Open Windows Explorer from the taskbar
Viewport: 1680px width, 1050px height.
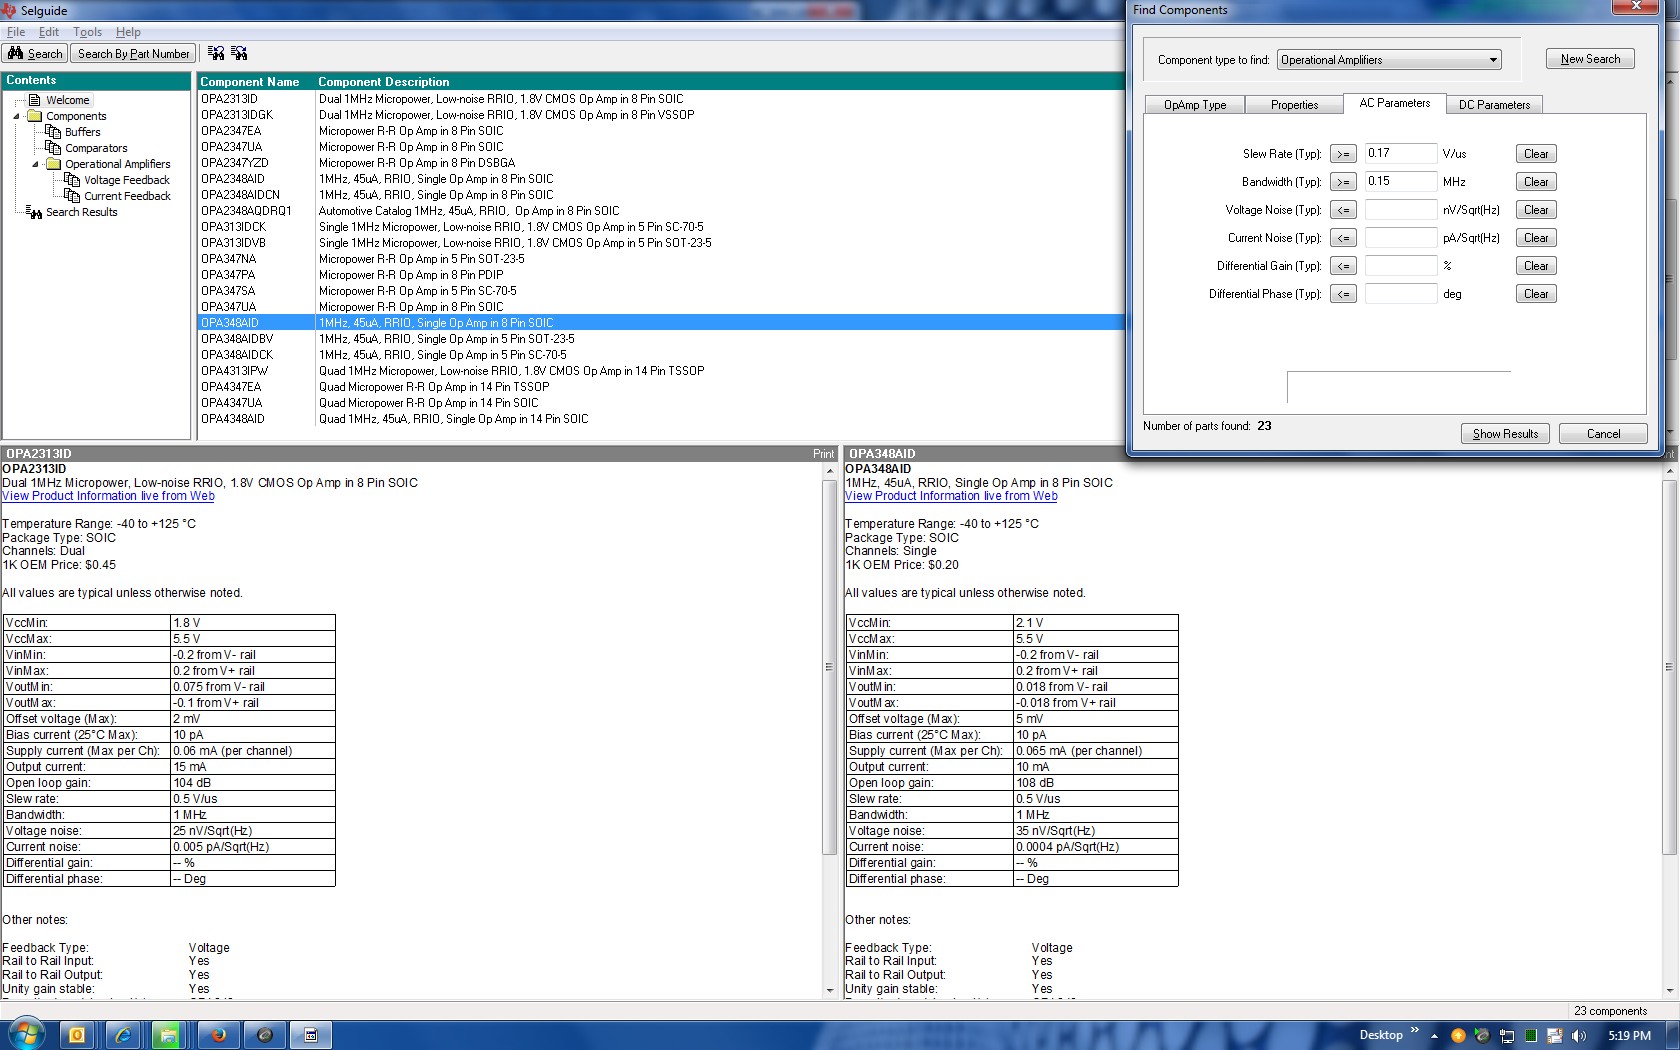(x=169, y=1035)
